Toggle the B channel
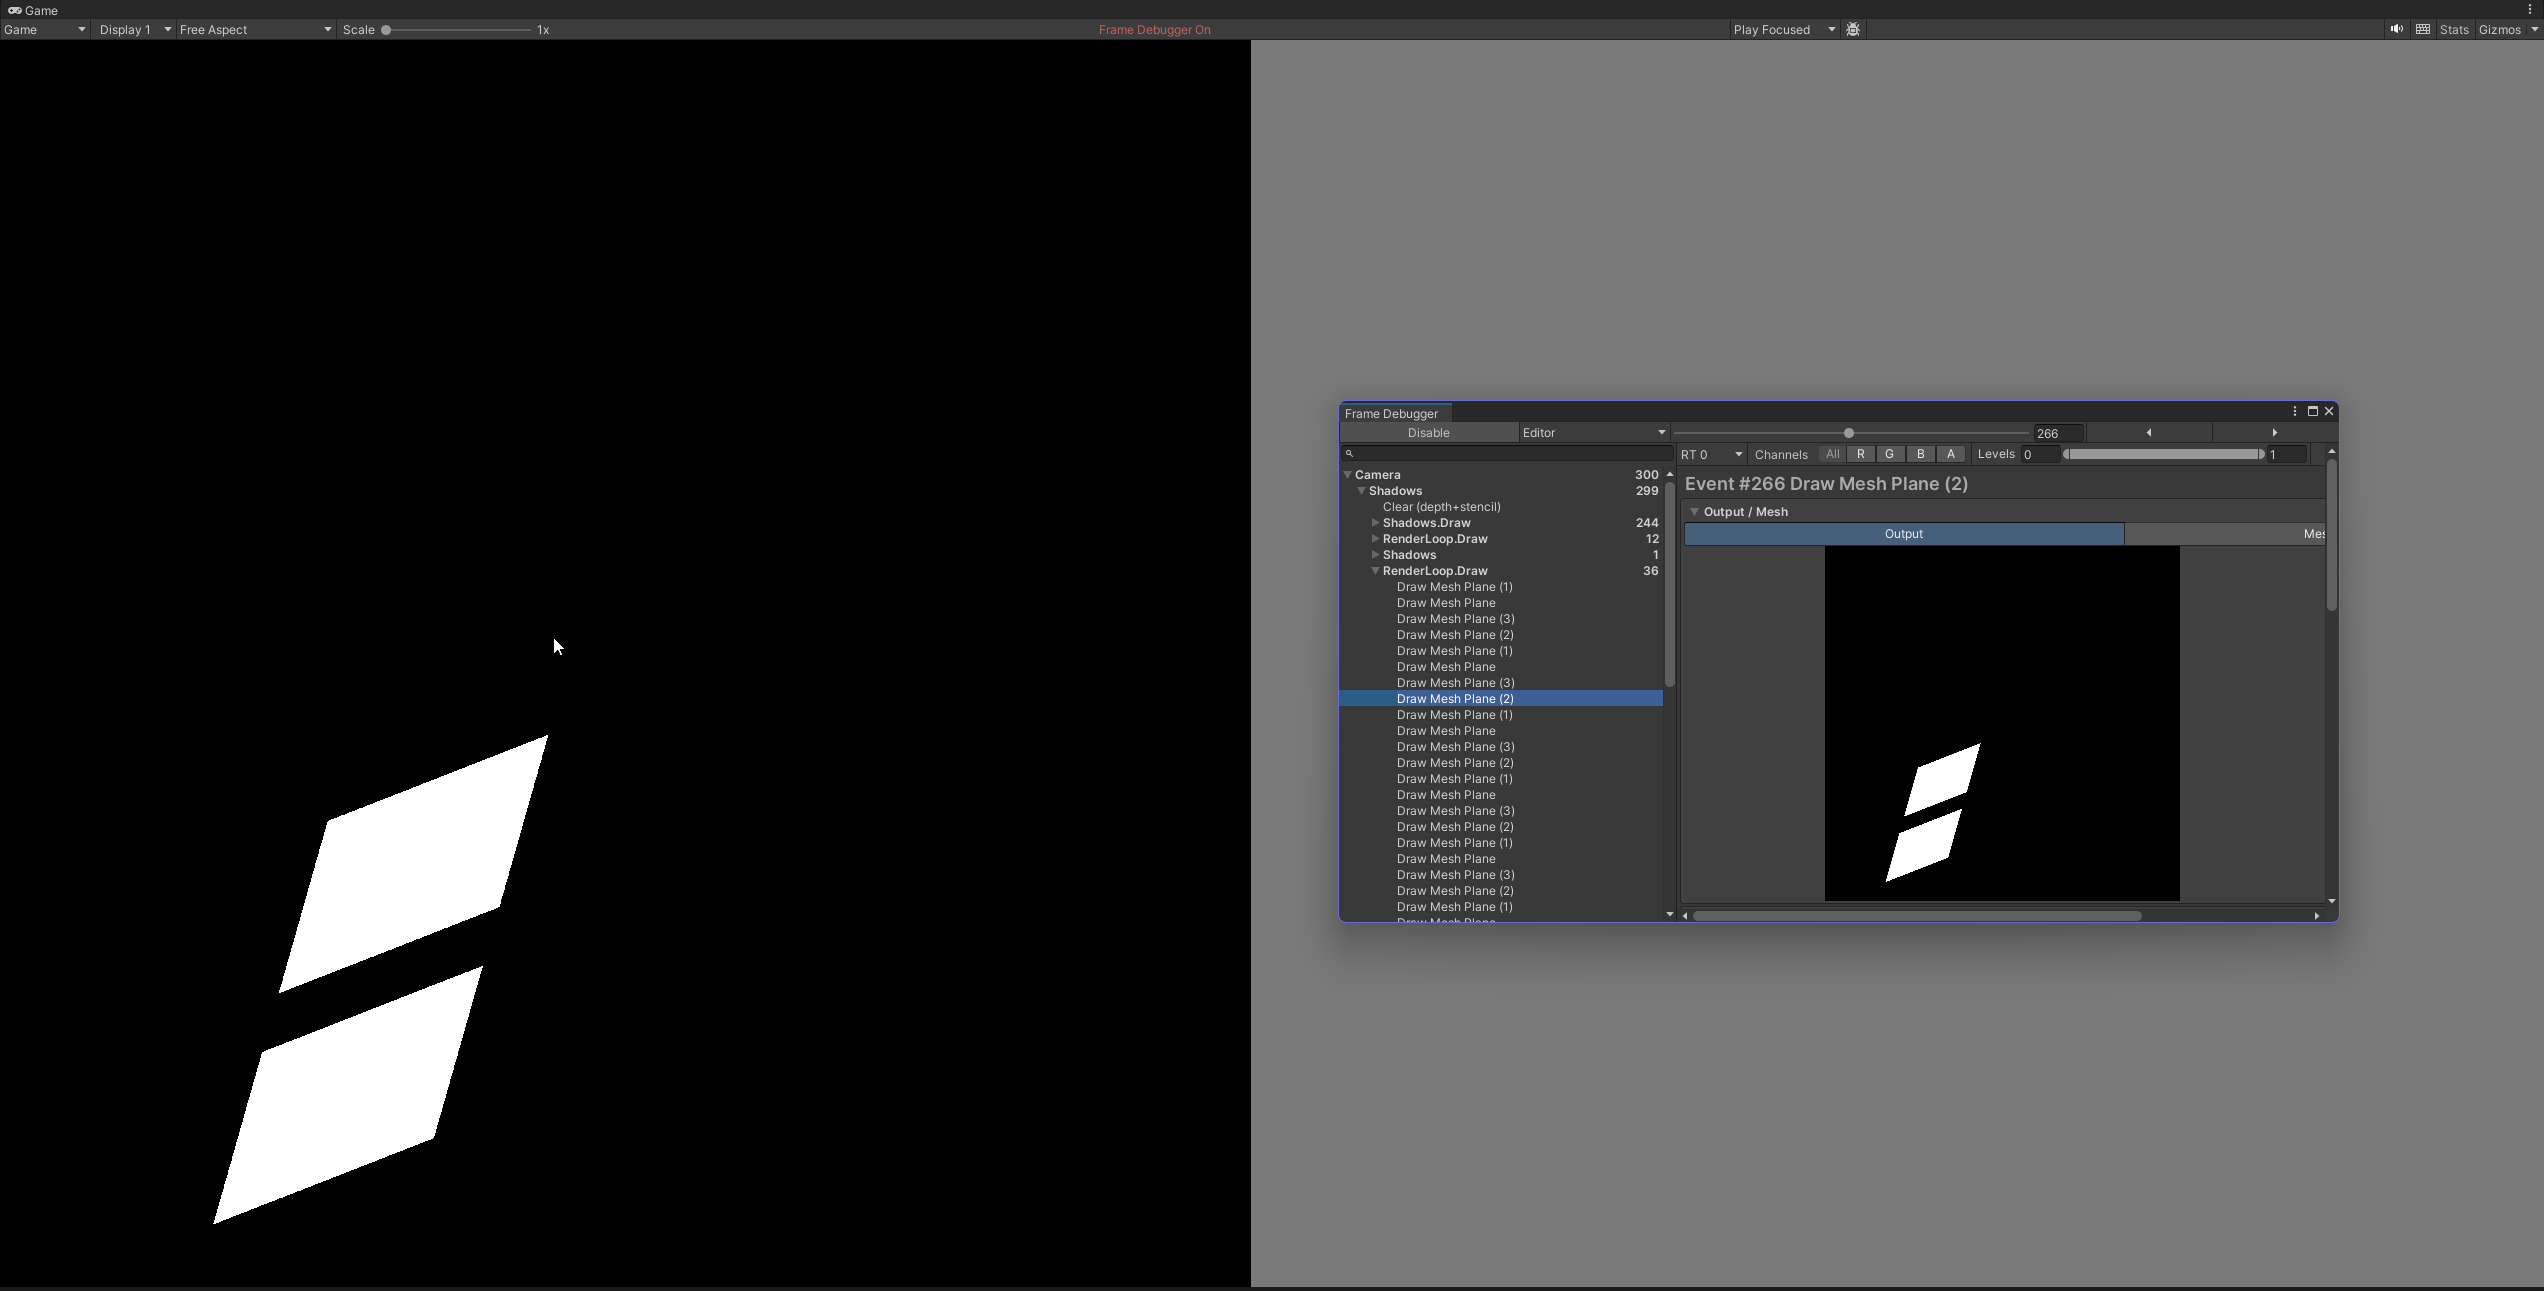 (1920, 455)
